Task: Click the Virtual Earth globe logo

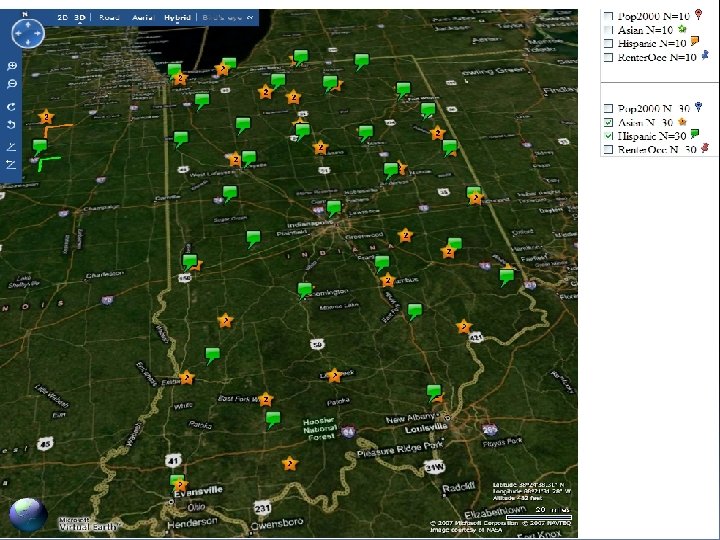Action: click(x=28, y=514)
